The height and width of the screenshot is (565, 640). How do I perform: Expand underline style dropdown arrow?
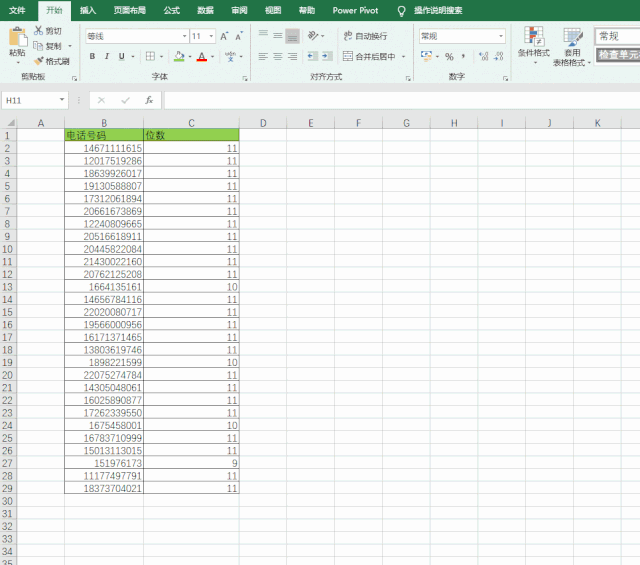(x=133, y=56)
